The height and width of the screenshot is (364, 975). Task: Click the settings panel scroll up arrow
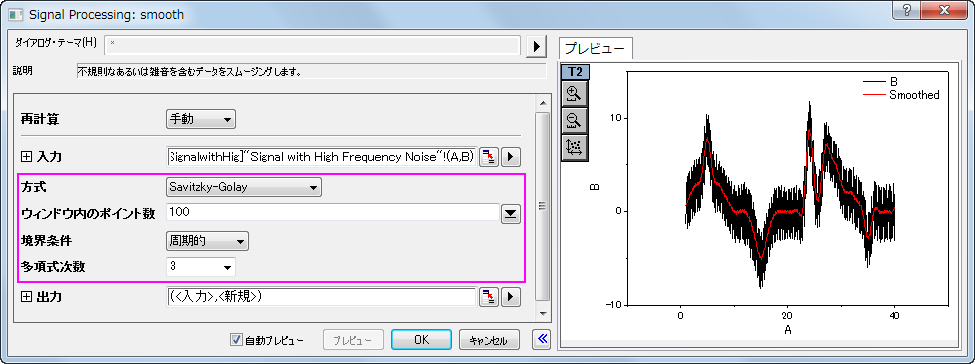[x=542, y=103]
